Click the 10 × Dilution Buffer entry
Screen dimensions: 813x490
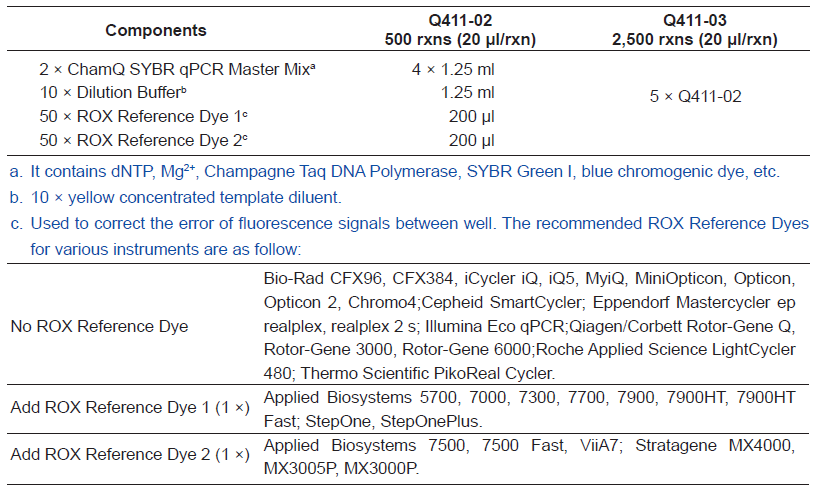click(x=113, y=92)
